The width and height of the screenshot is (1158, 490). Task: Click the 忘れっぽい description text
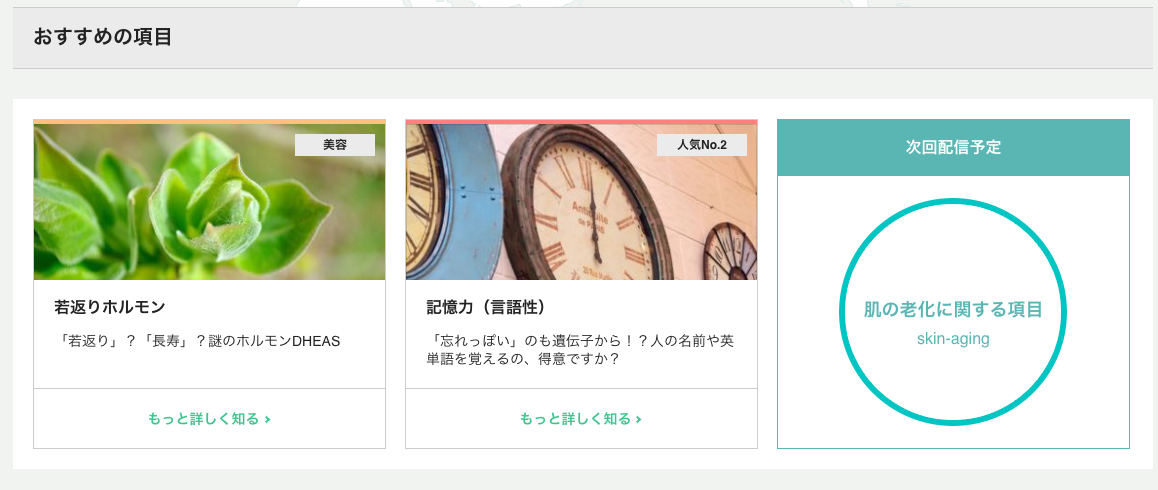(580, 350)
